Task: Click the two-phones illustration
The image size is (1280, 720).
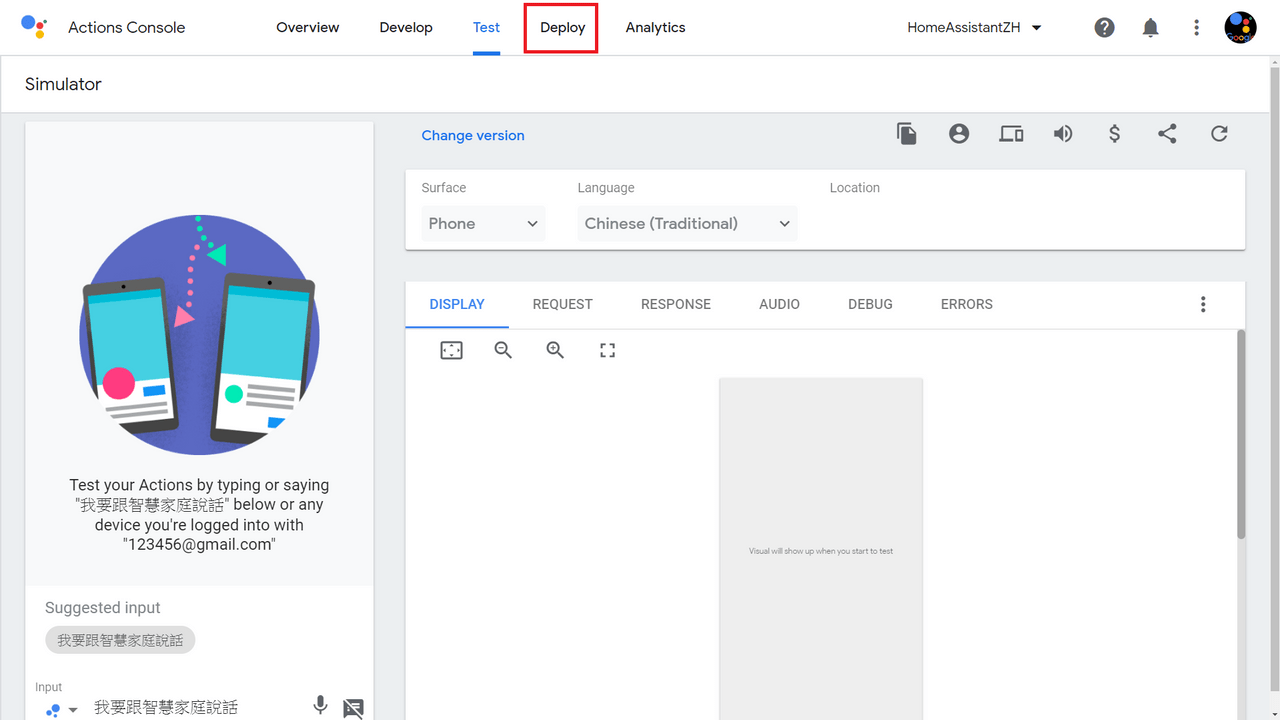Action: pyautogui.click(x=199, y=335)
